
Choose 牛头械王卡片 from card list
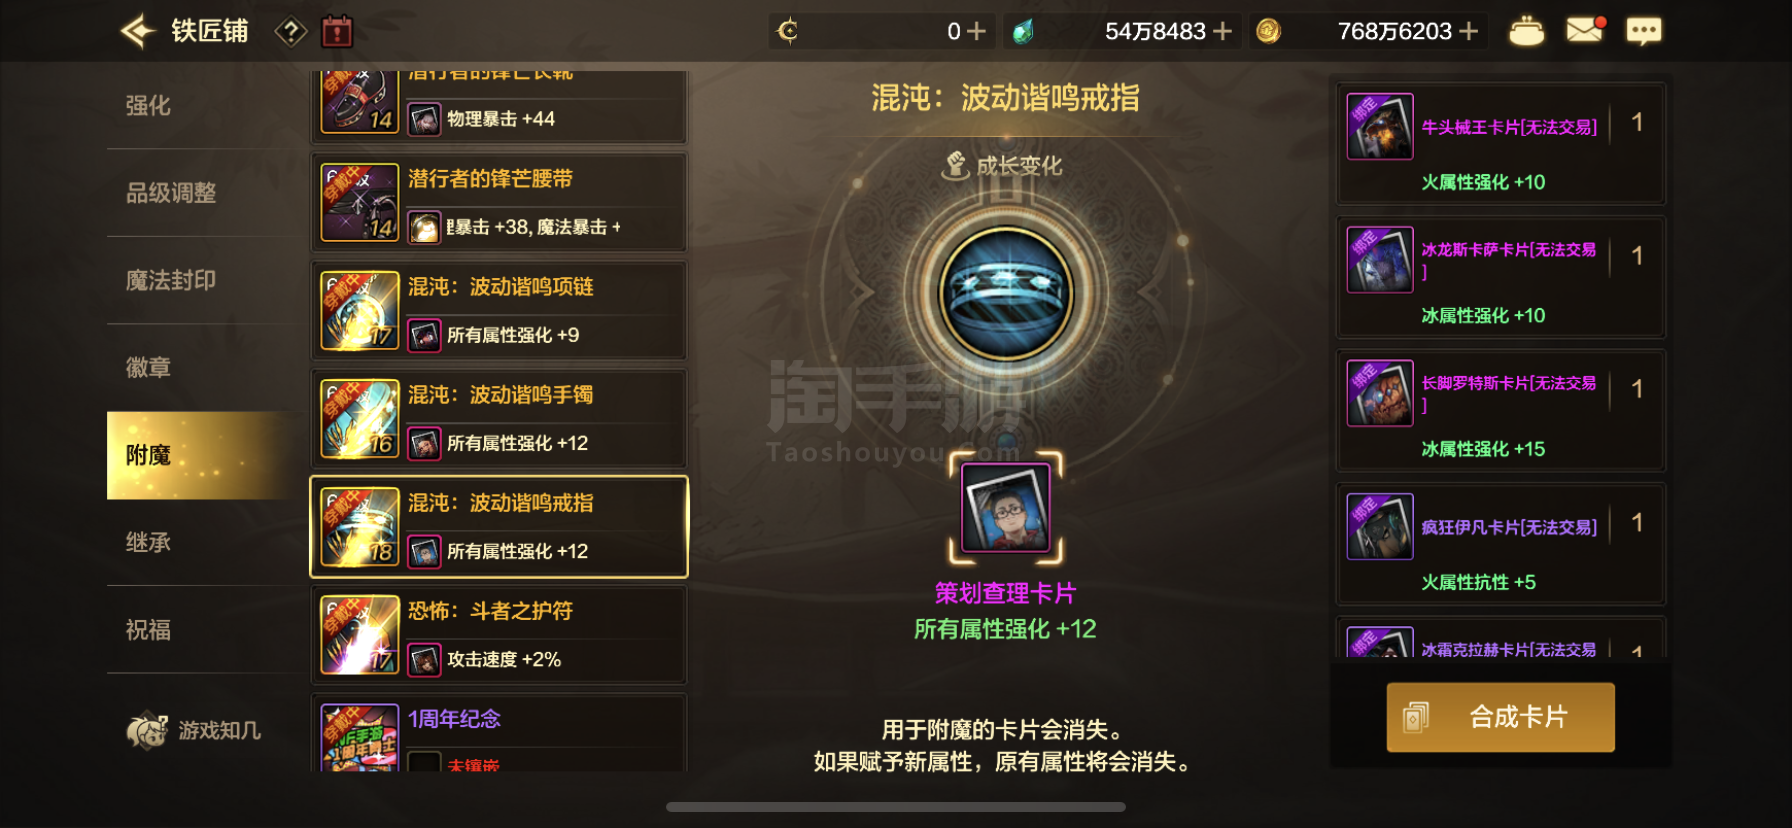pyautogui.click(x=1500, y=144)
